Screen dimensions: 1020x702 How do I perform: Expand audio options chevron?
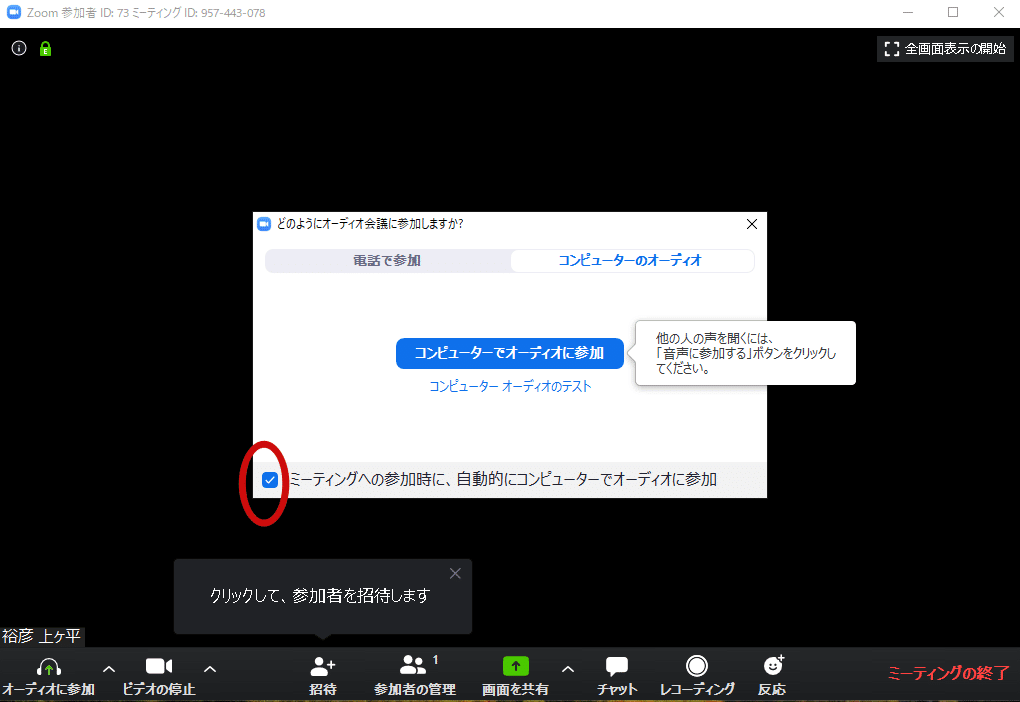pyautogui.click(x=108, y=669)
